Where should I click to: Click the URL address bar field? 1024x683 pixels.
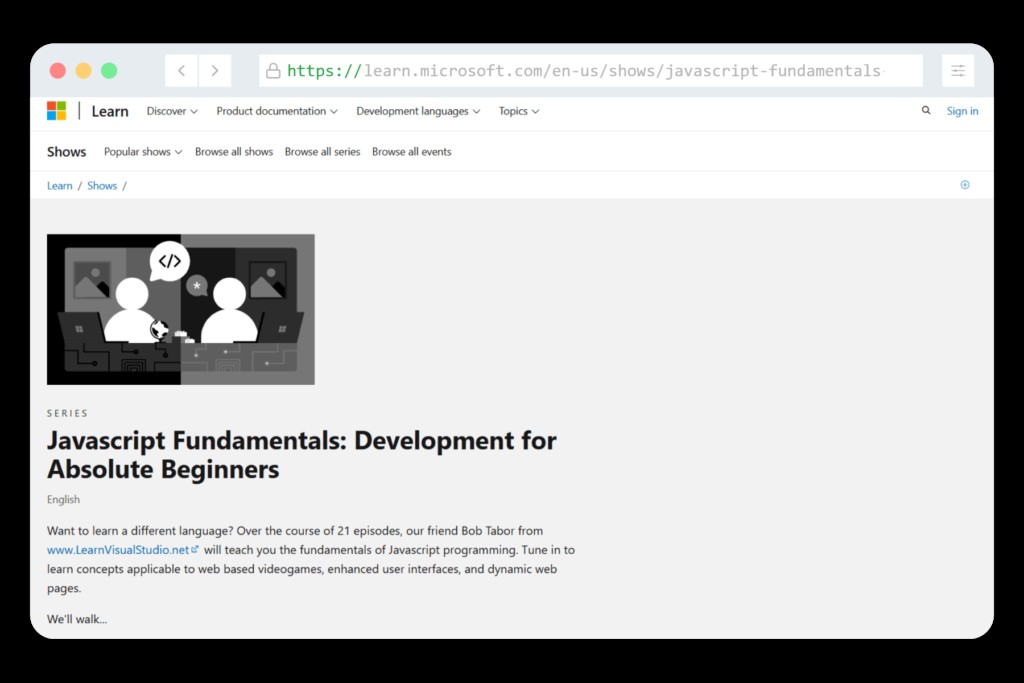pos(591,71)
